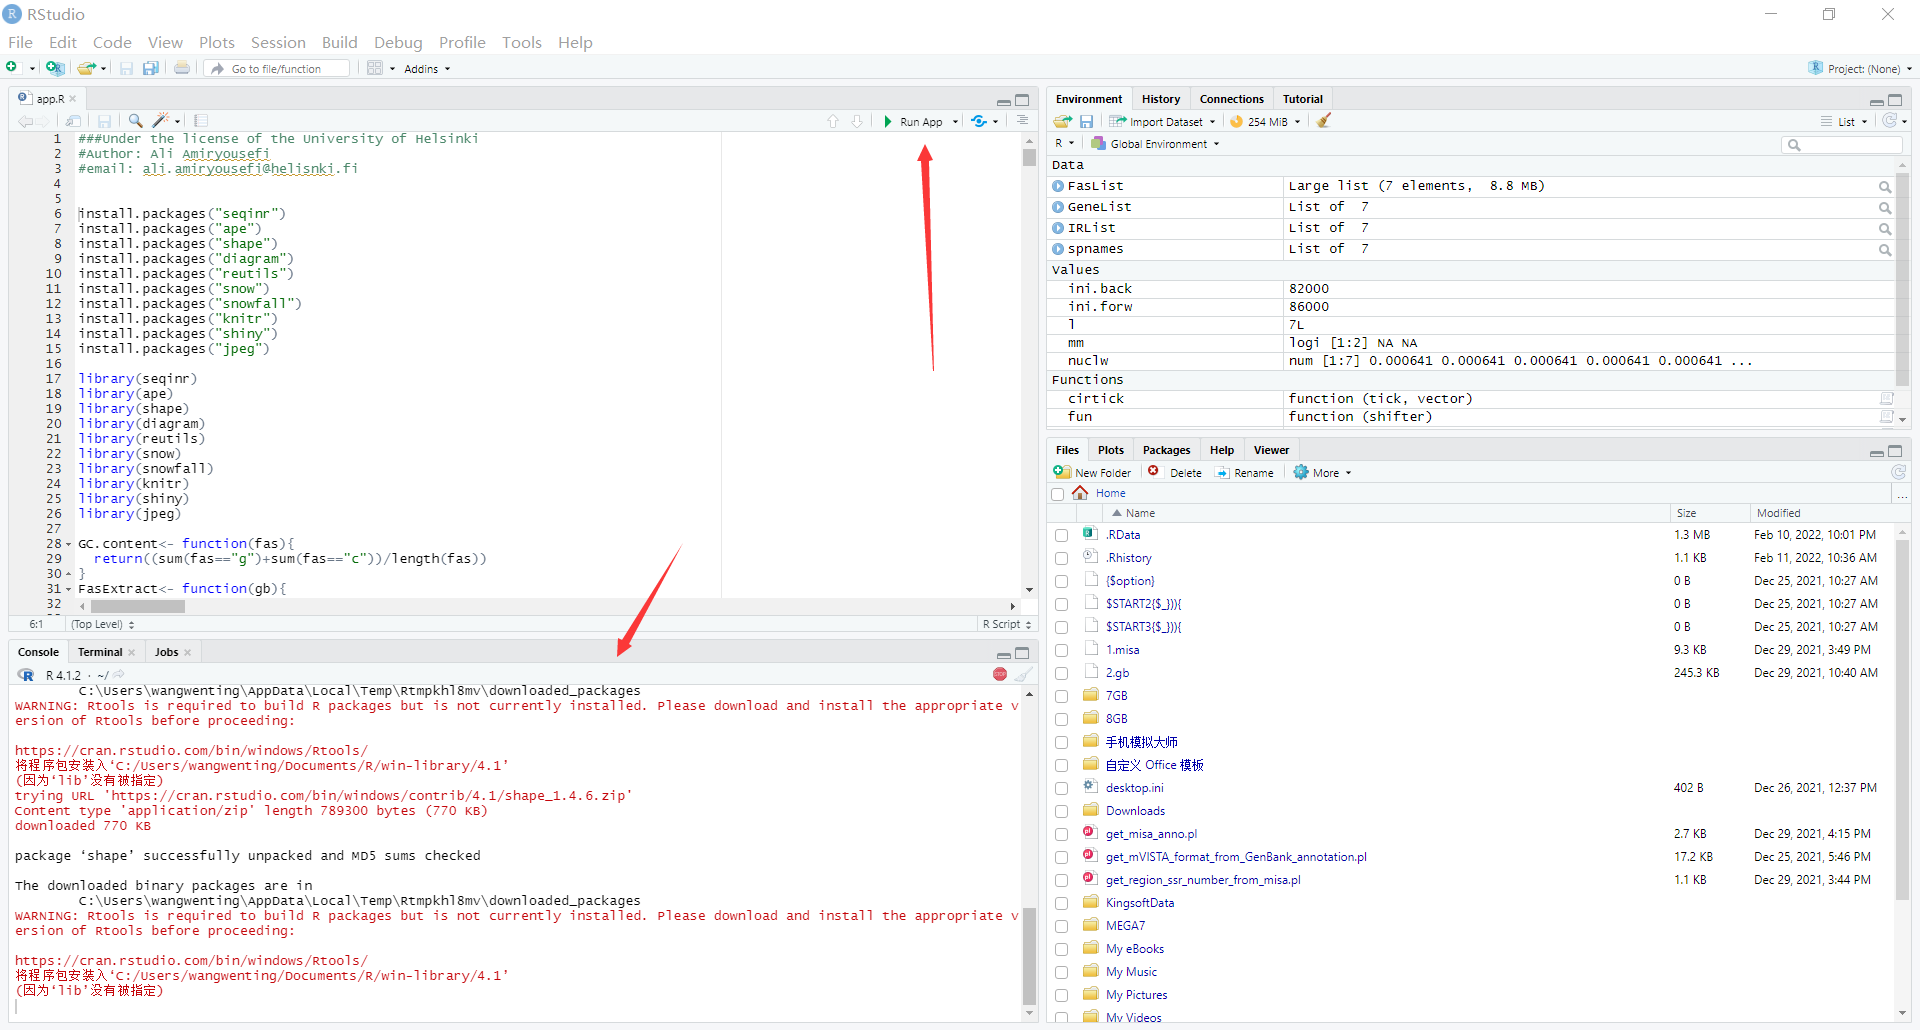Refresh the Files pane listing

pos(1898,472)
